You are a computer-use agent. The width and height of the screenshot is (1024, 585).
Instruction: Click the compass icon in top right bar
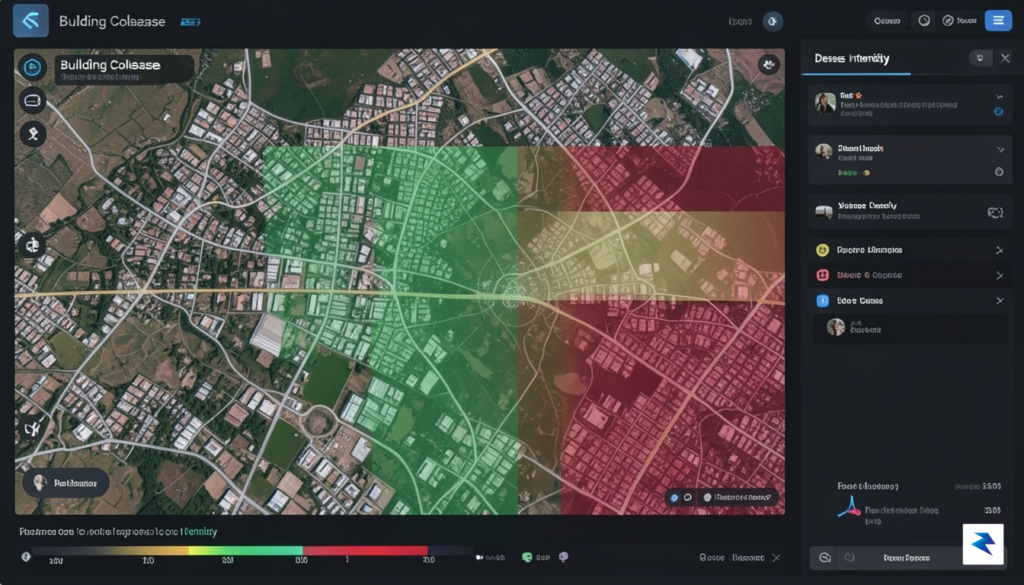tap(948, 21)
